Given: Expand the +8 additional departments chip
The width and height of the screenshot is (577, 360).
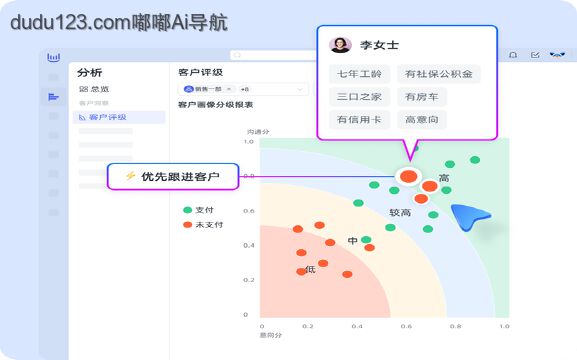Looking at the screenshot, I should point(244,89).
